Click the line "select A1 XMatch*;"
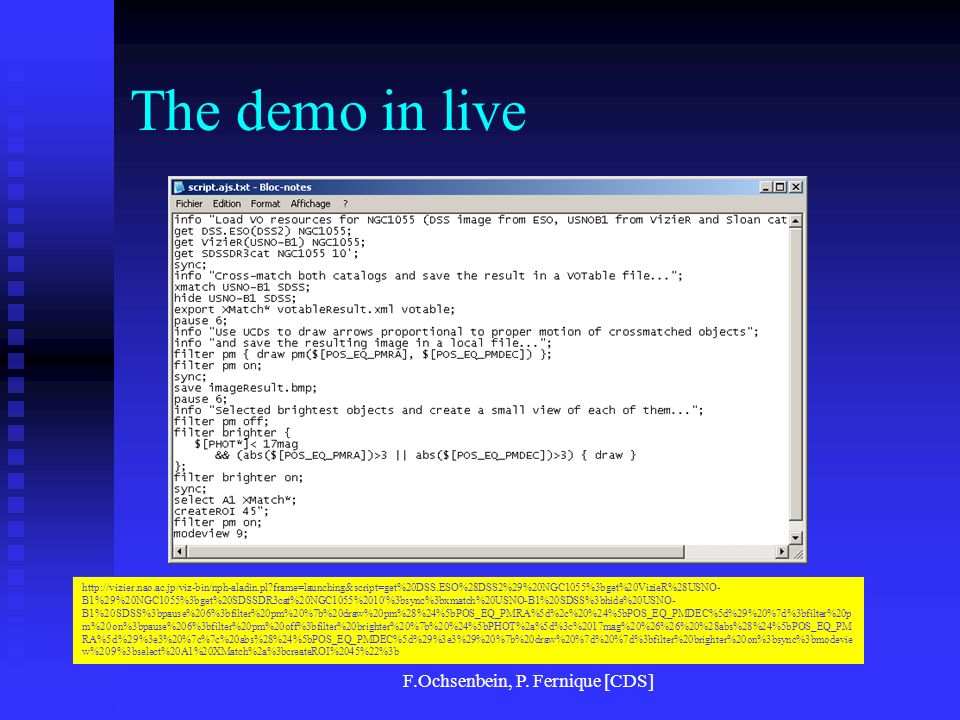 235,500
